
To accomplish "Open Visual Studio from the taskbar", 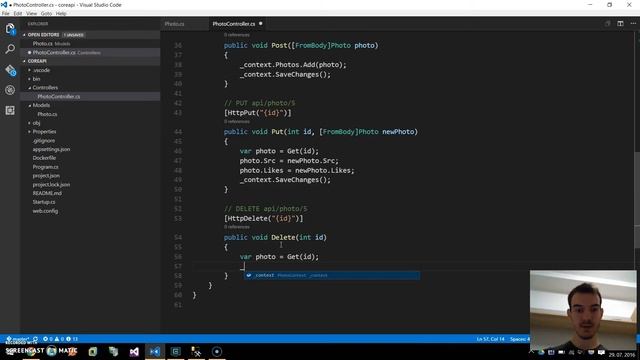I will pos(134,351).
